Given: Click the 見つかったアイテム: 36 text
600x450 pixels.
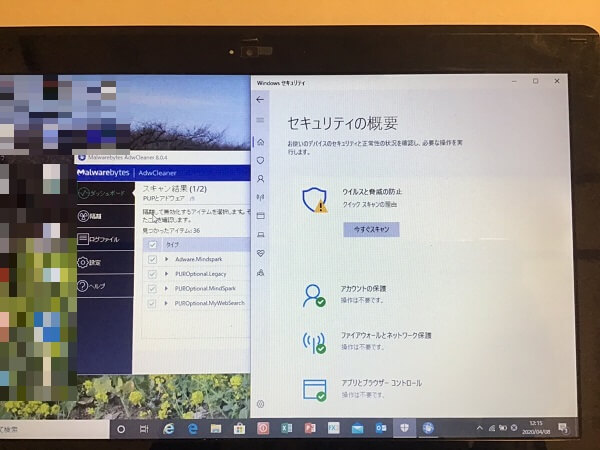Looking at the screenshot, I should [171, 231].
